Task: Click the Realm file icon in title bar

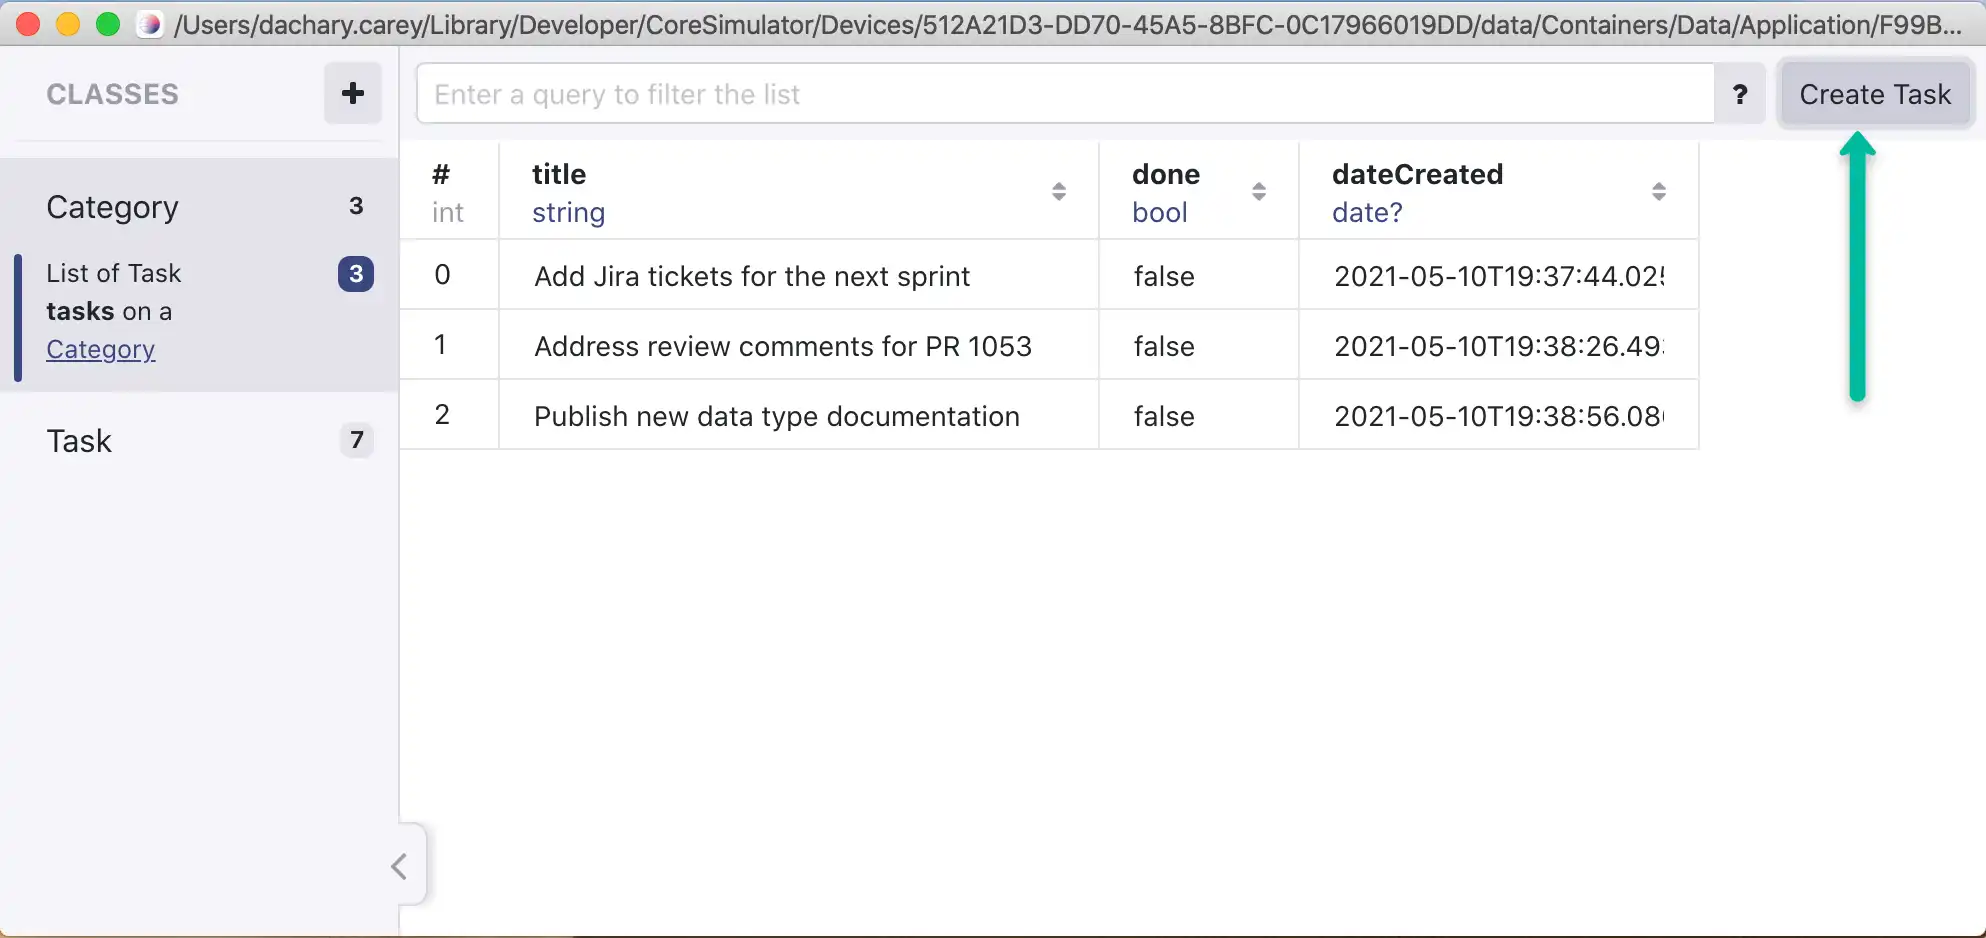Action: coord(150,24)
